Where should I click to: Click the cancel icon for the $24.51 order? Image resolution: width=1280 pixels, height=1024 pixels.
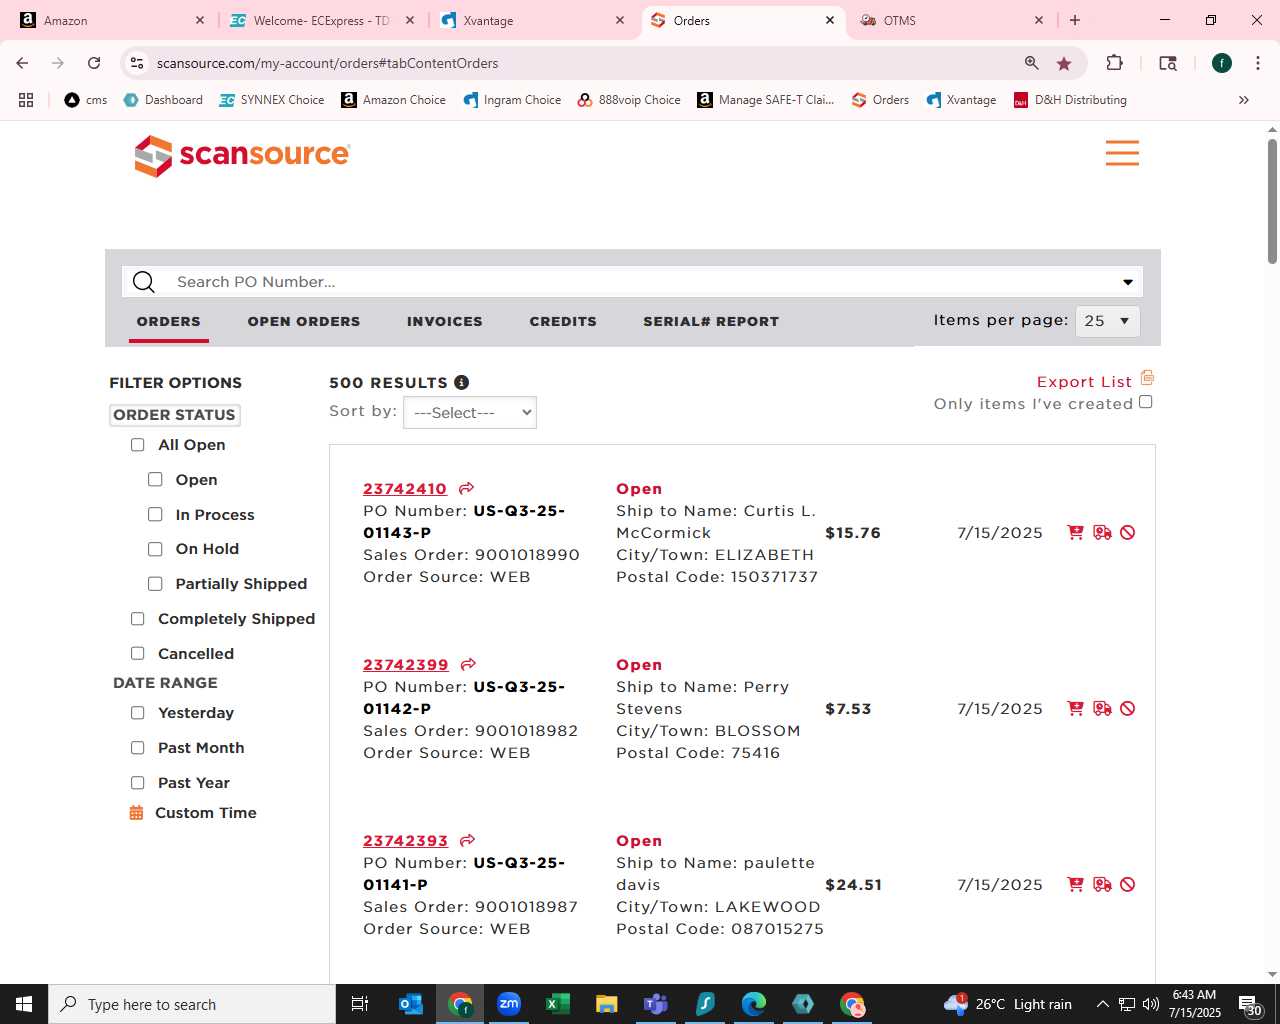point(1128,885)
